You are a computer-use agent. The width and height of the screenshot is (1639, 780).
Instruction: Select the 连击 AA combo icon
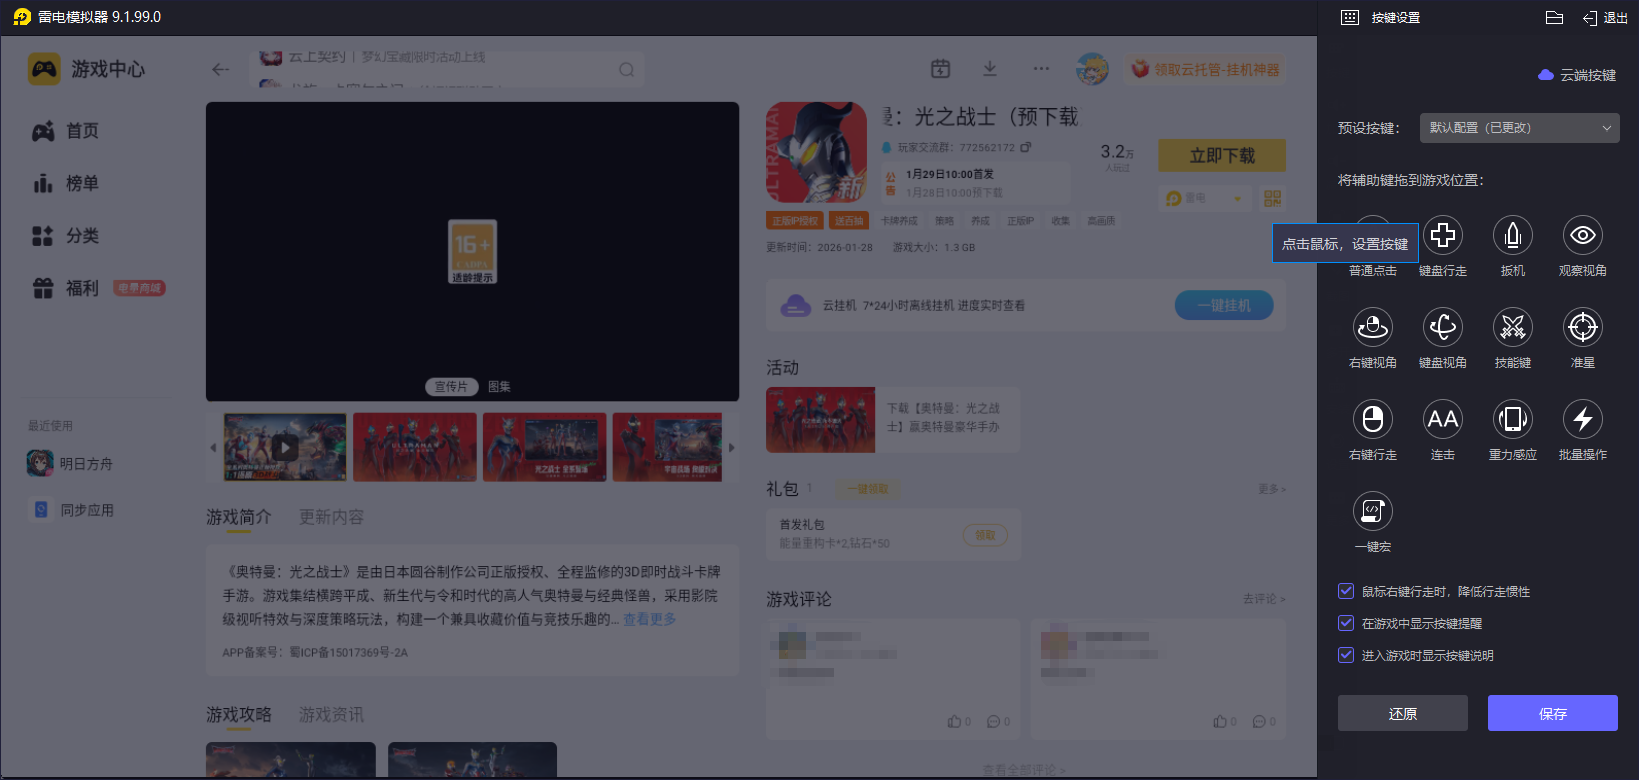coord(1442,420)
